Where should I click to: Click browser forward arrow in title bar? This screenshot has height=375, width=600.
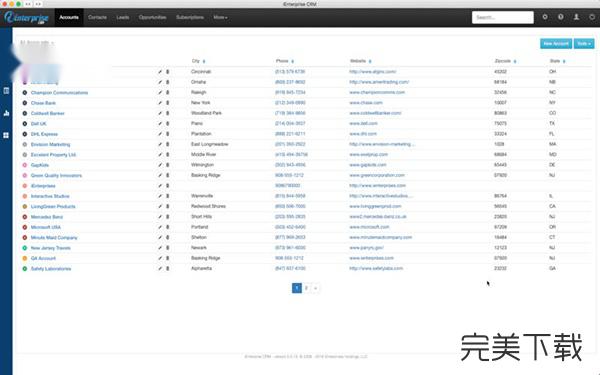pyautogui.click(x=38, y=4)
